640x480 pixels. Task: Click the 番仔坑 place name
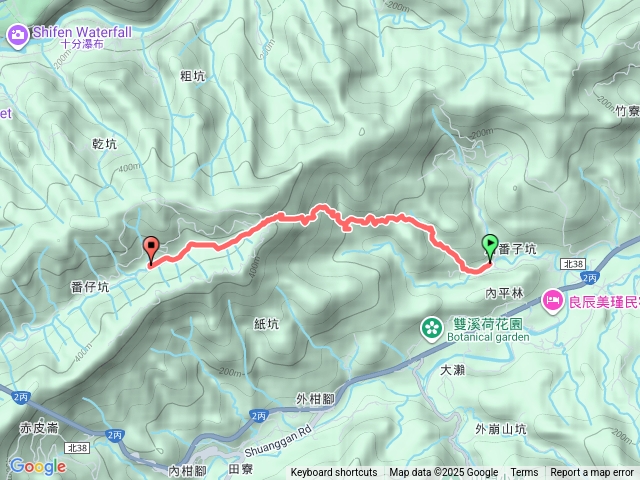point(90,287)
